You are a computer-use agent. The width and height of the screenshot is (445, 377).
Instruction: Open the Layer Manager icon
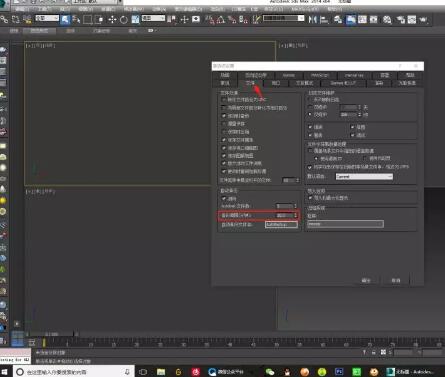[x=338, y=20]
